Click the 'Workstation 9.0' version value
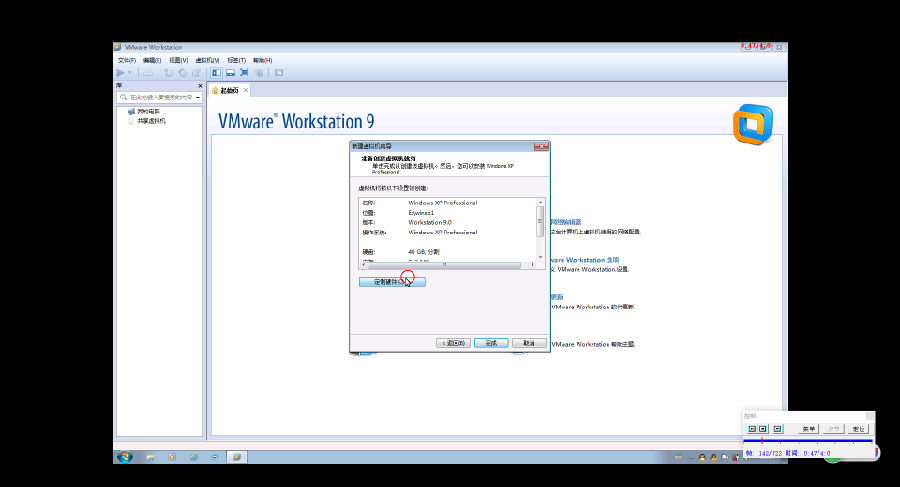The image size is (900, 487). (430, 222)
